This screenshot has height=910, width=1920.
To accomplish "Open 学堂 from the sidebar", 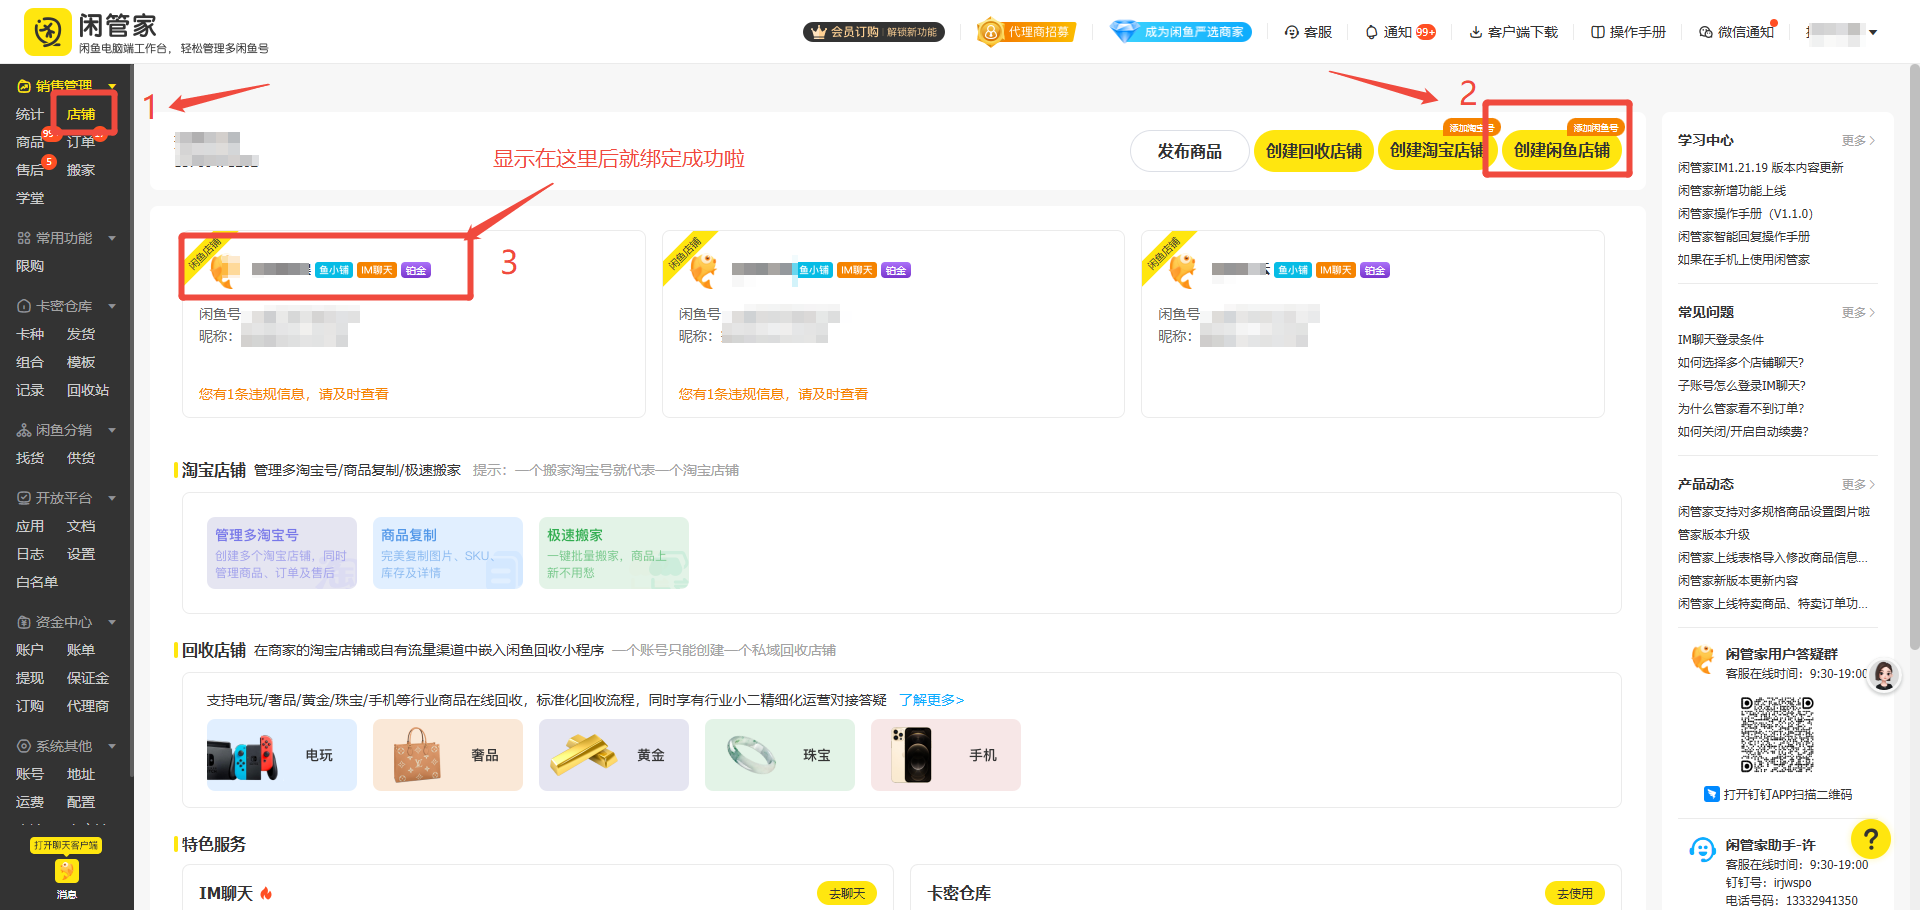I will point(29,197).
